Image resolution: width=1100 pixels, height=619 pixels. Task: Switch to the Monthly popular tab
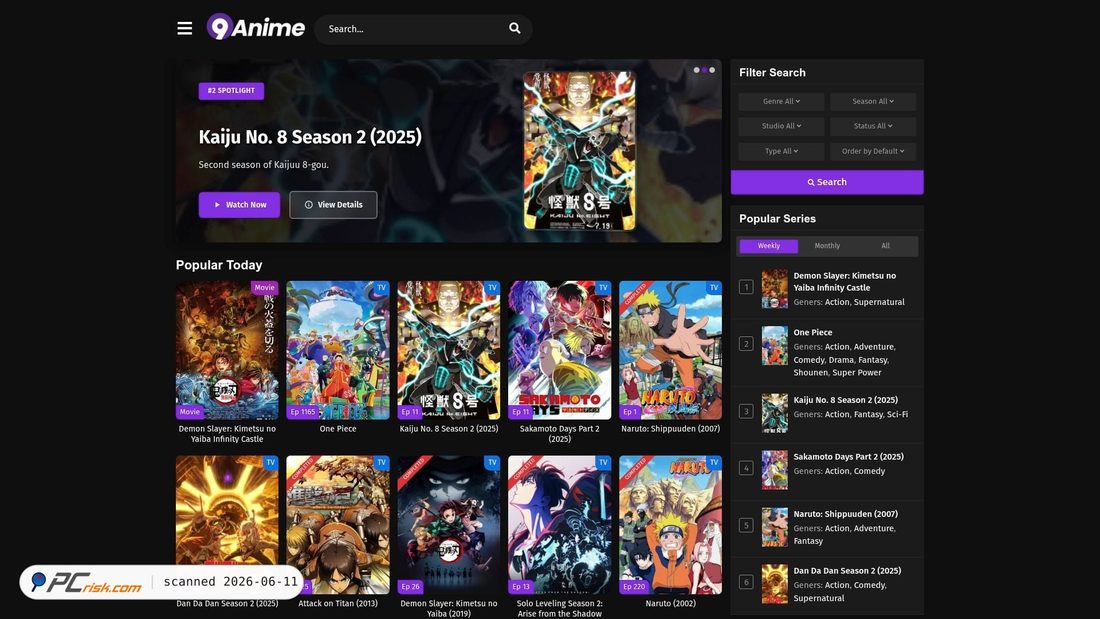coord(827,246)
